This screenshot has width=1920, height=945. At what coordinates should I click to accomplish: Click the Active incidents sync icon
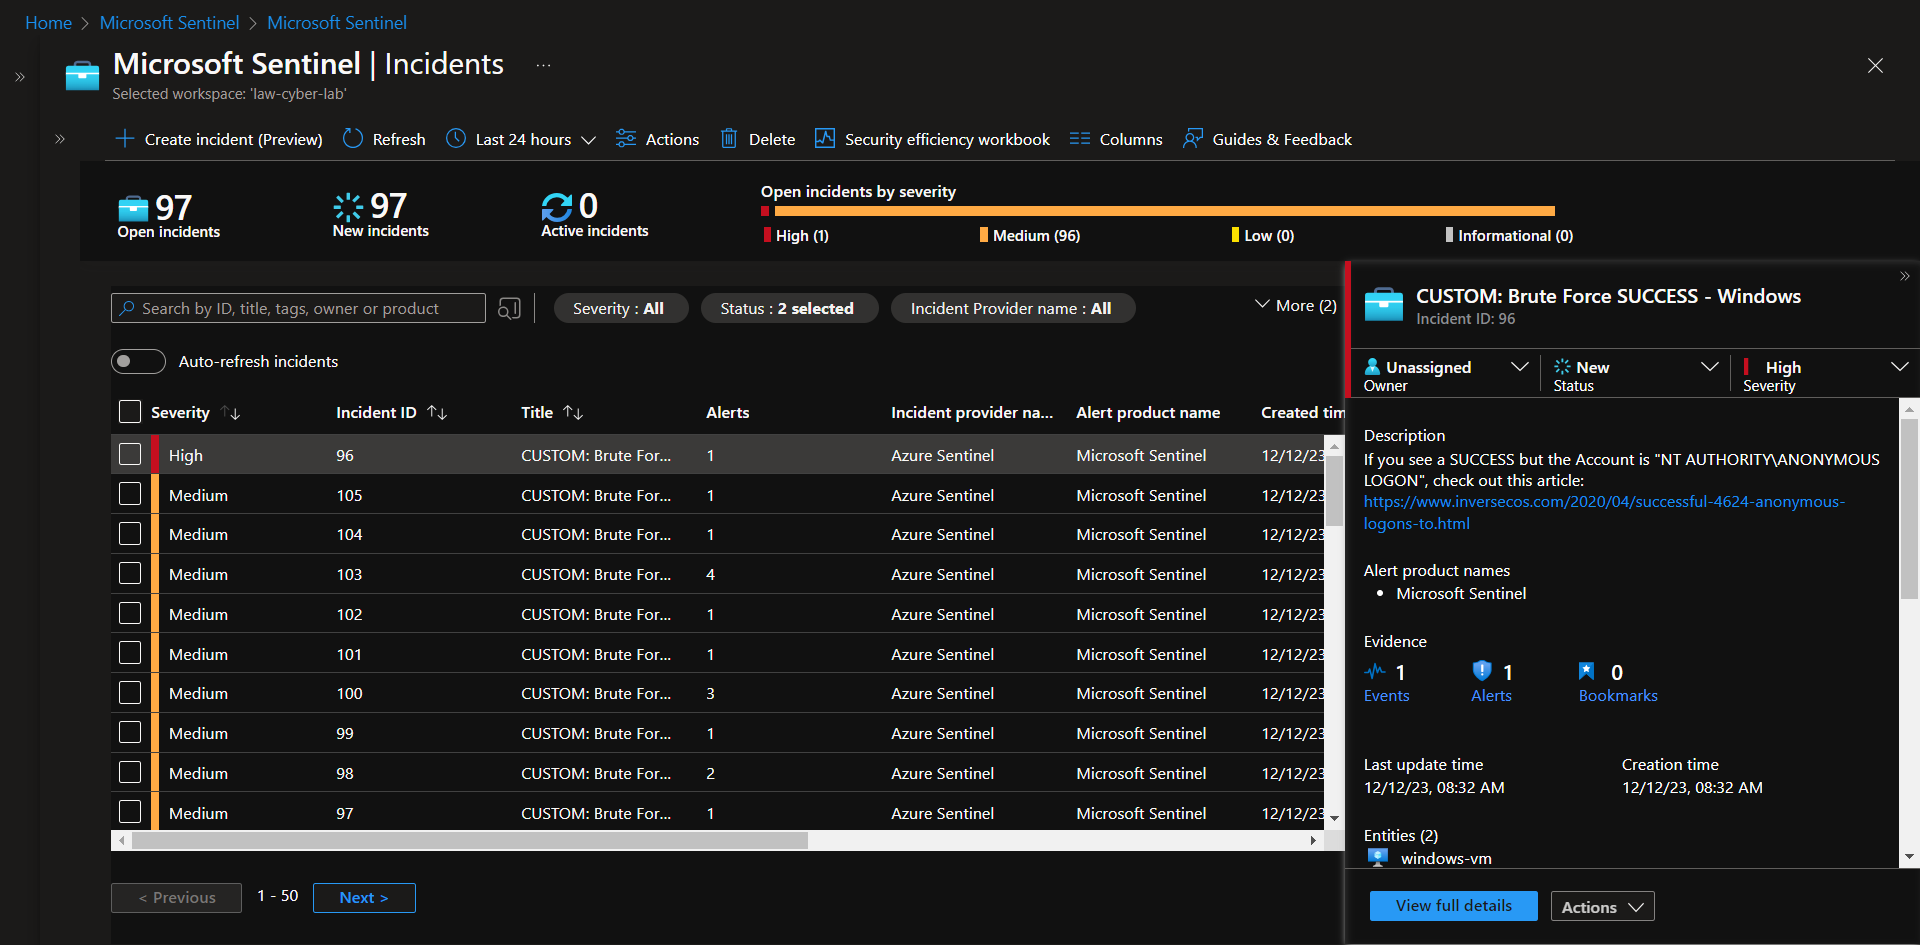[557, 207]
